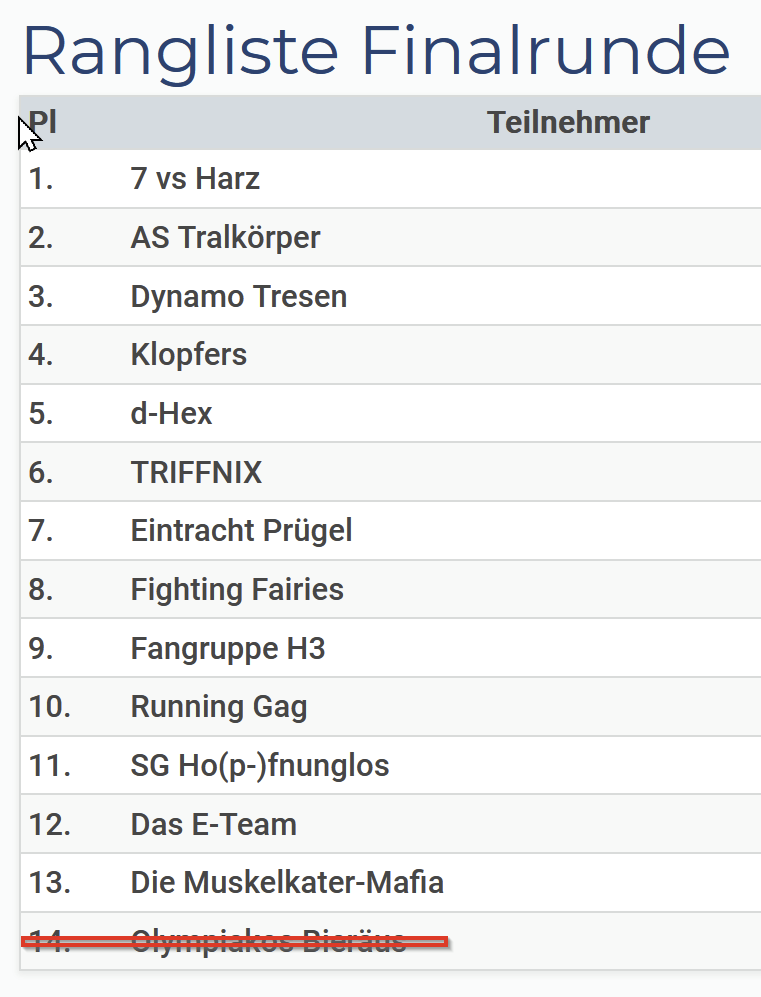Select the rank number "10." cell

(x=49, y=707)
